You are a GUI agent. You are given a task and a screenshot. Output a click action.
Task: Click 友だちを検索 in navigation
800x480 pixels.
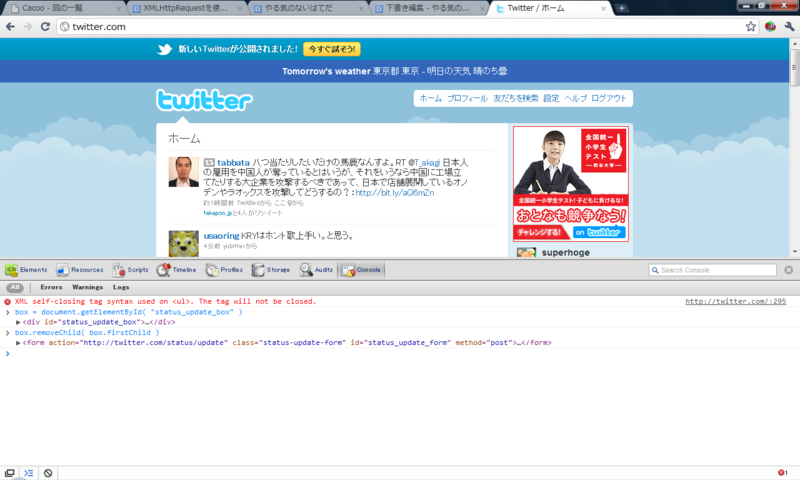(515, 98)
